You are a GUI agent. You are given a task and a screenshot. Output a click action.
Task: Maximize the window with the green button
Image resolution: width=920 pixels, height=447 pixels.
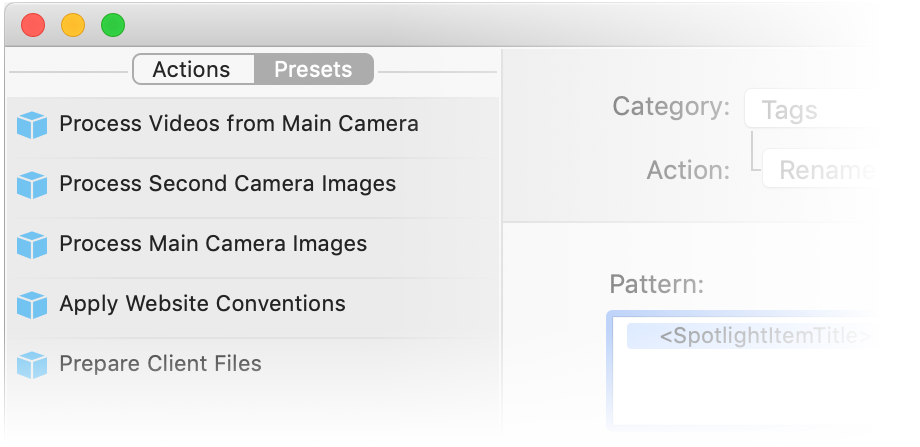[113, 25]
